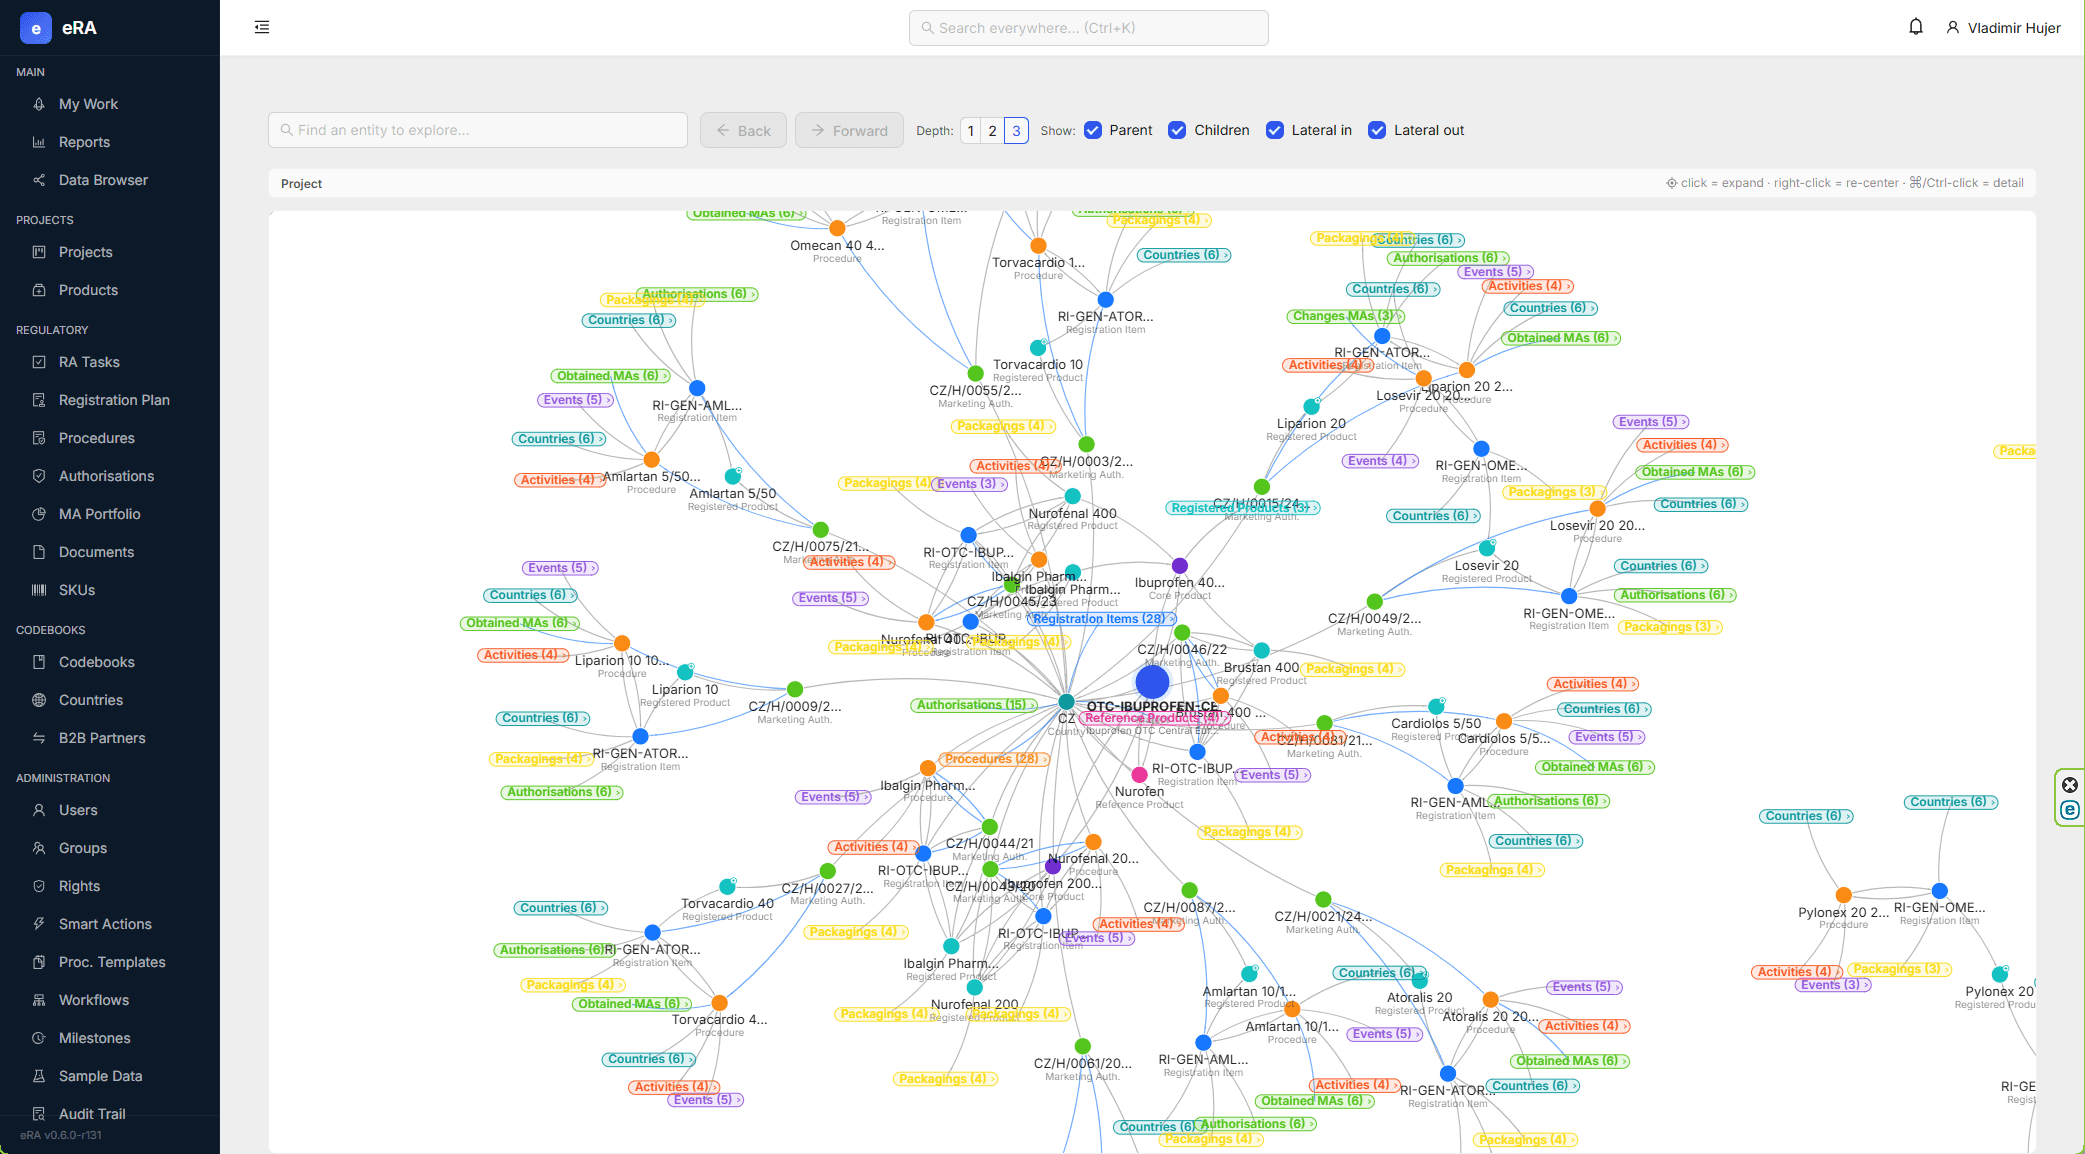
Task: Set graph depth to 2
Action: pyautogui.click(x=992, y=130)
